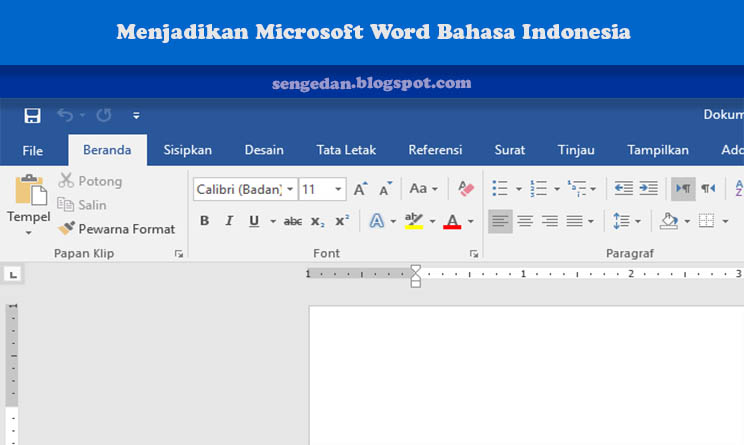Open the Desain tab

264,150
